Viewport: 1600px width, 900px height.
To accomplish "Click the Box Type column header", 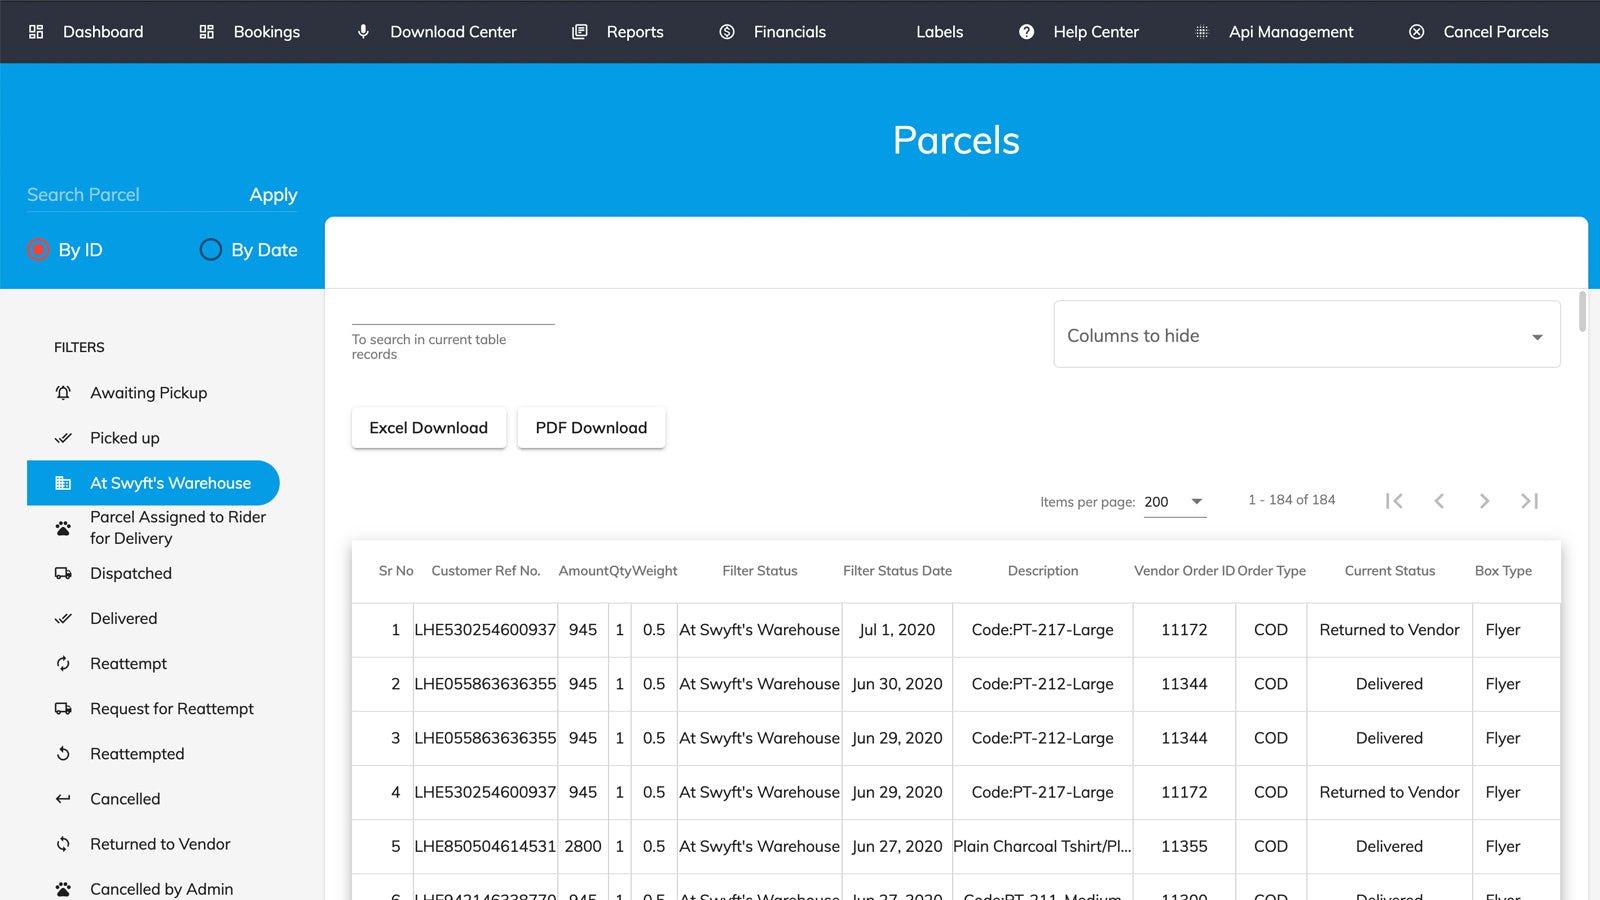I will click(1503, 571).
